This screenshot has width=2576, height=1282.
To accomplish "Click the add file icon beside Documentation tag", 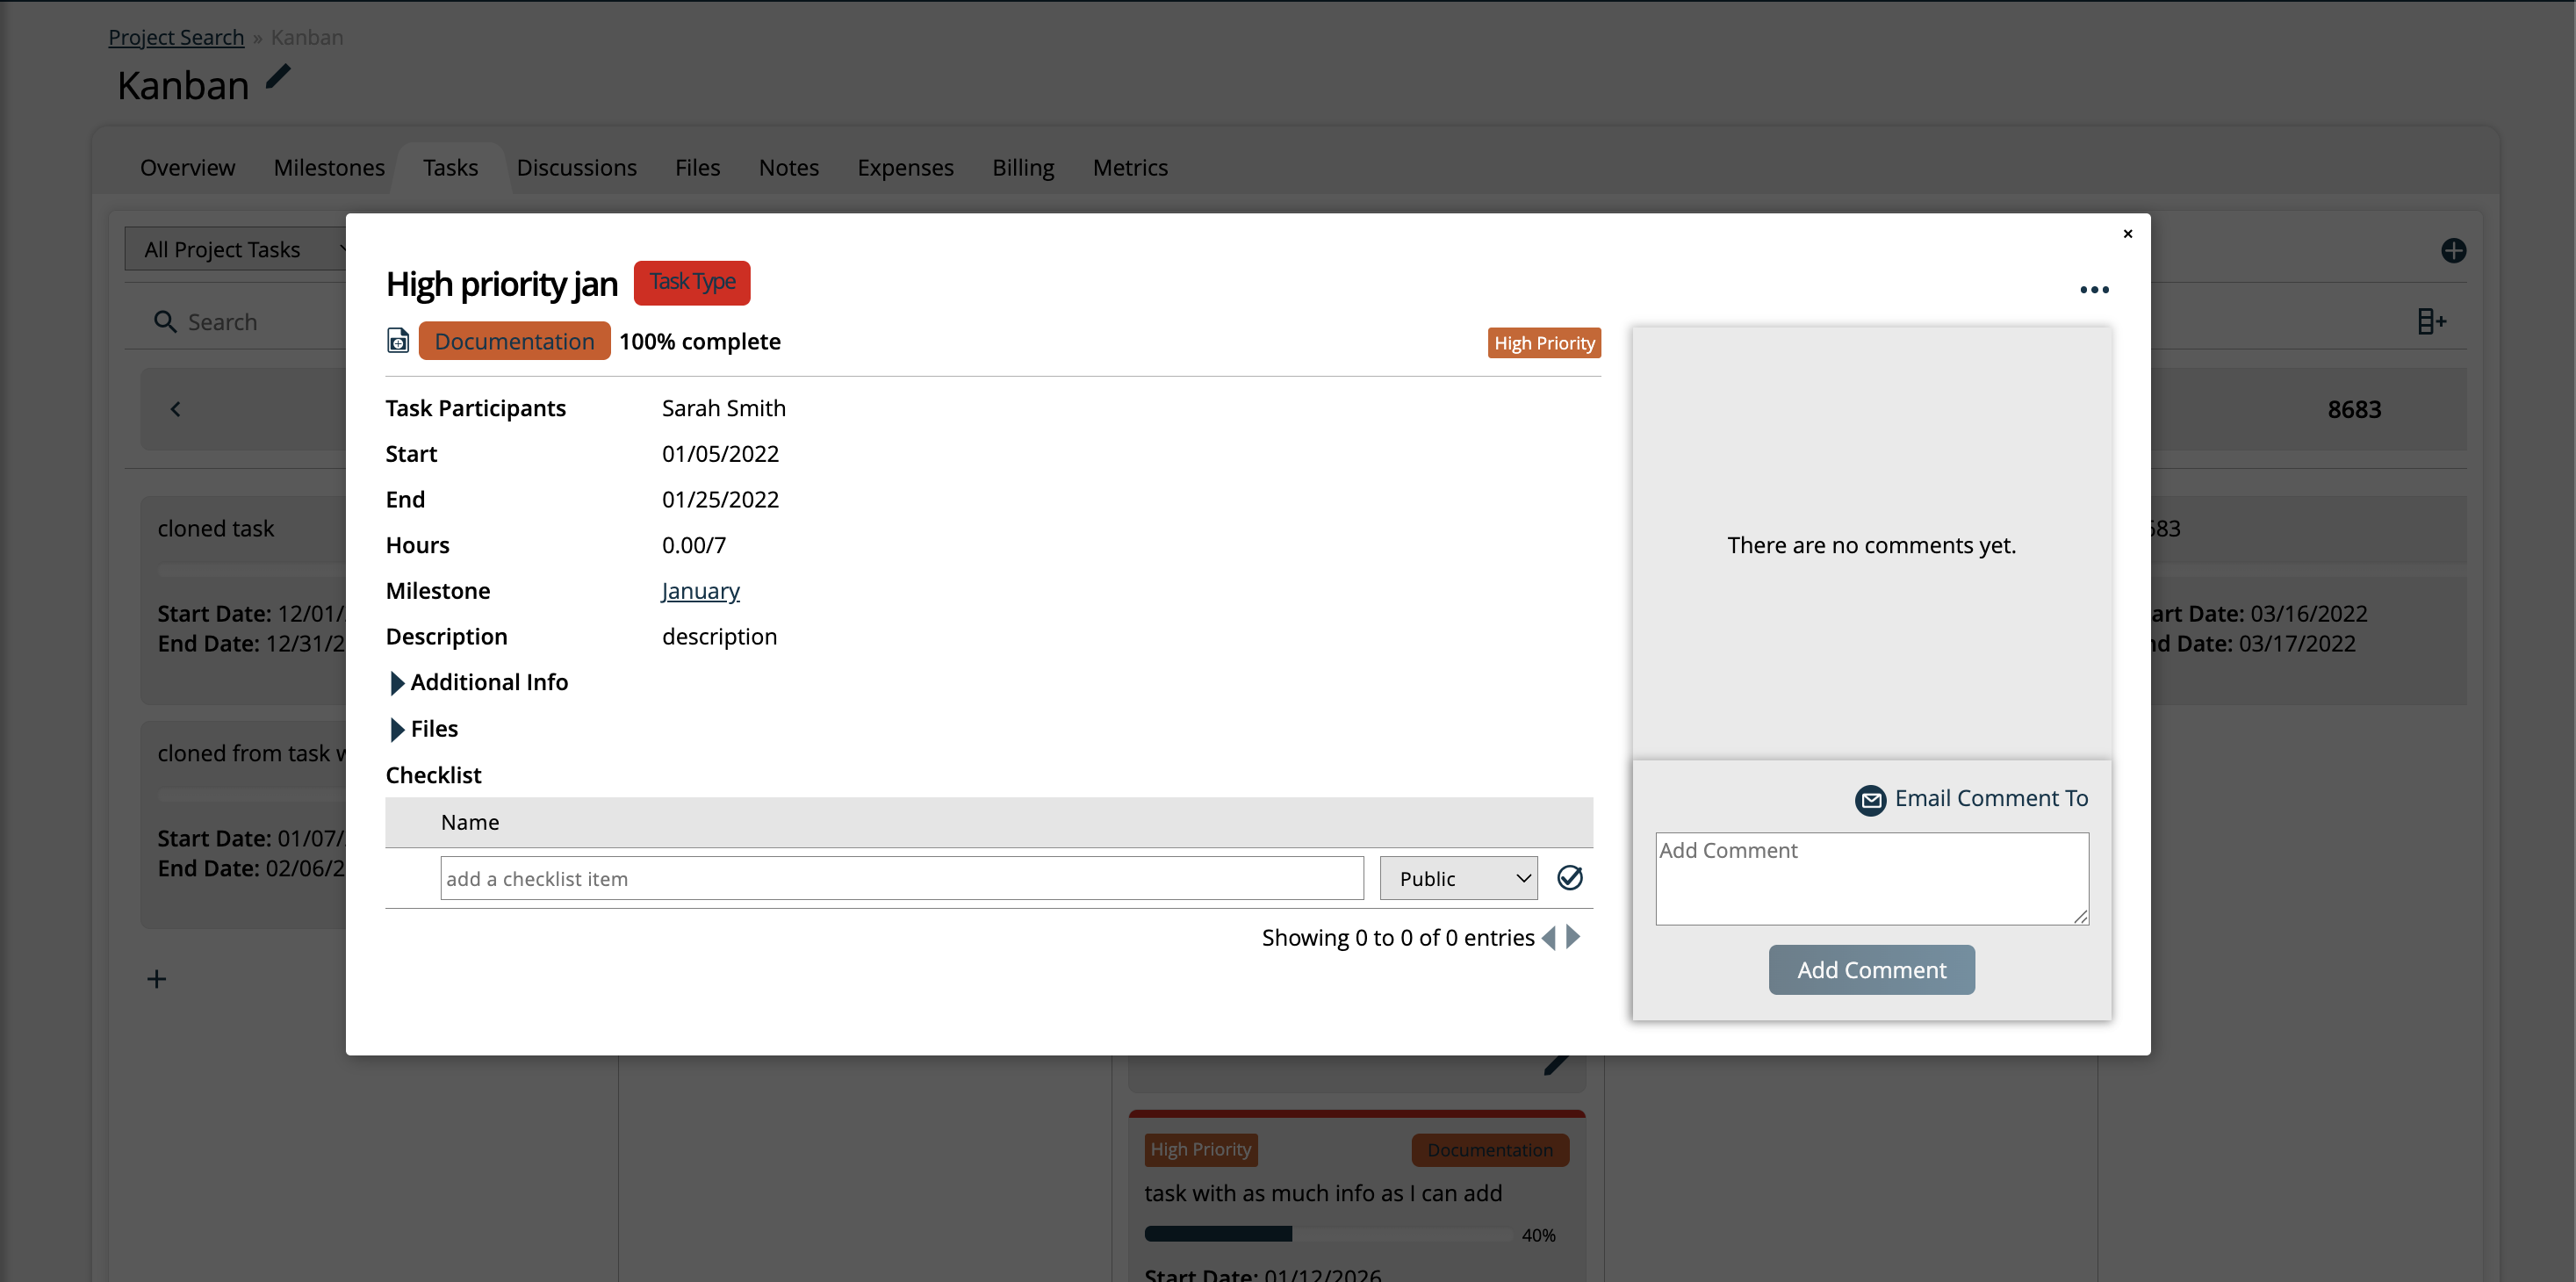I will coord(397,340).
